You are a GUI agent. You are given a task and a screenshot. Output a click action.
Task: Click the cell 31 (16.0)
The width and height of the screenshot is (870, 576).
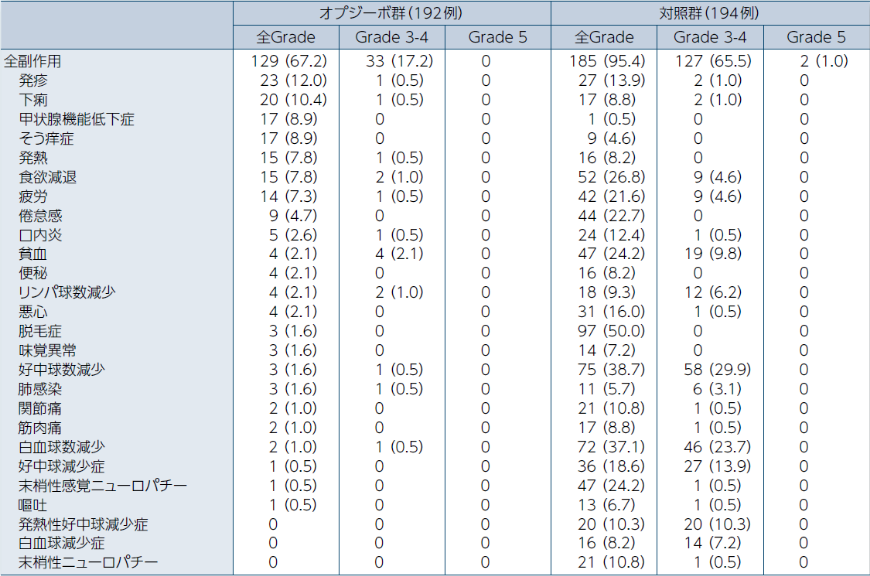612,311
